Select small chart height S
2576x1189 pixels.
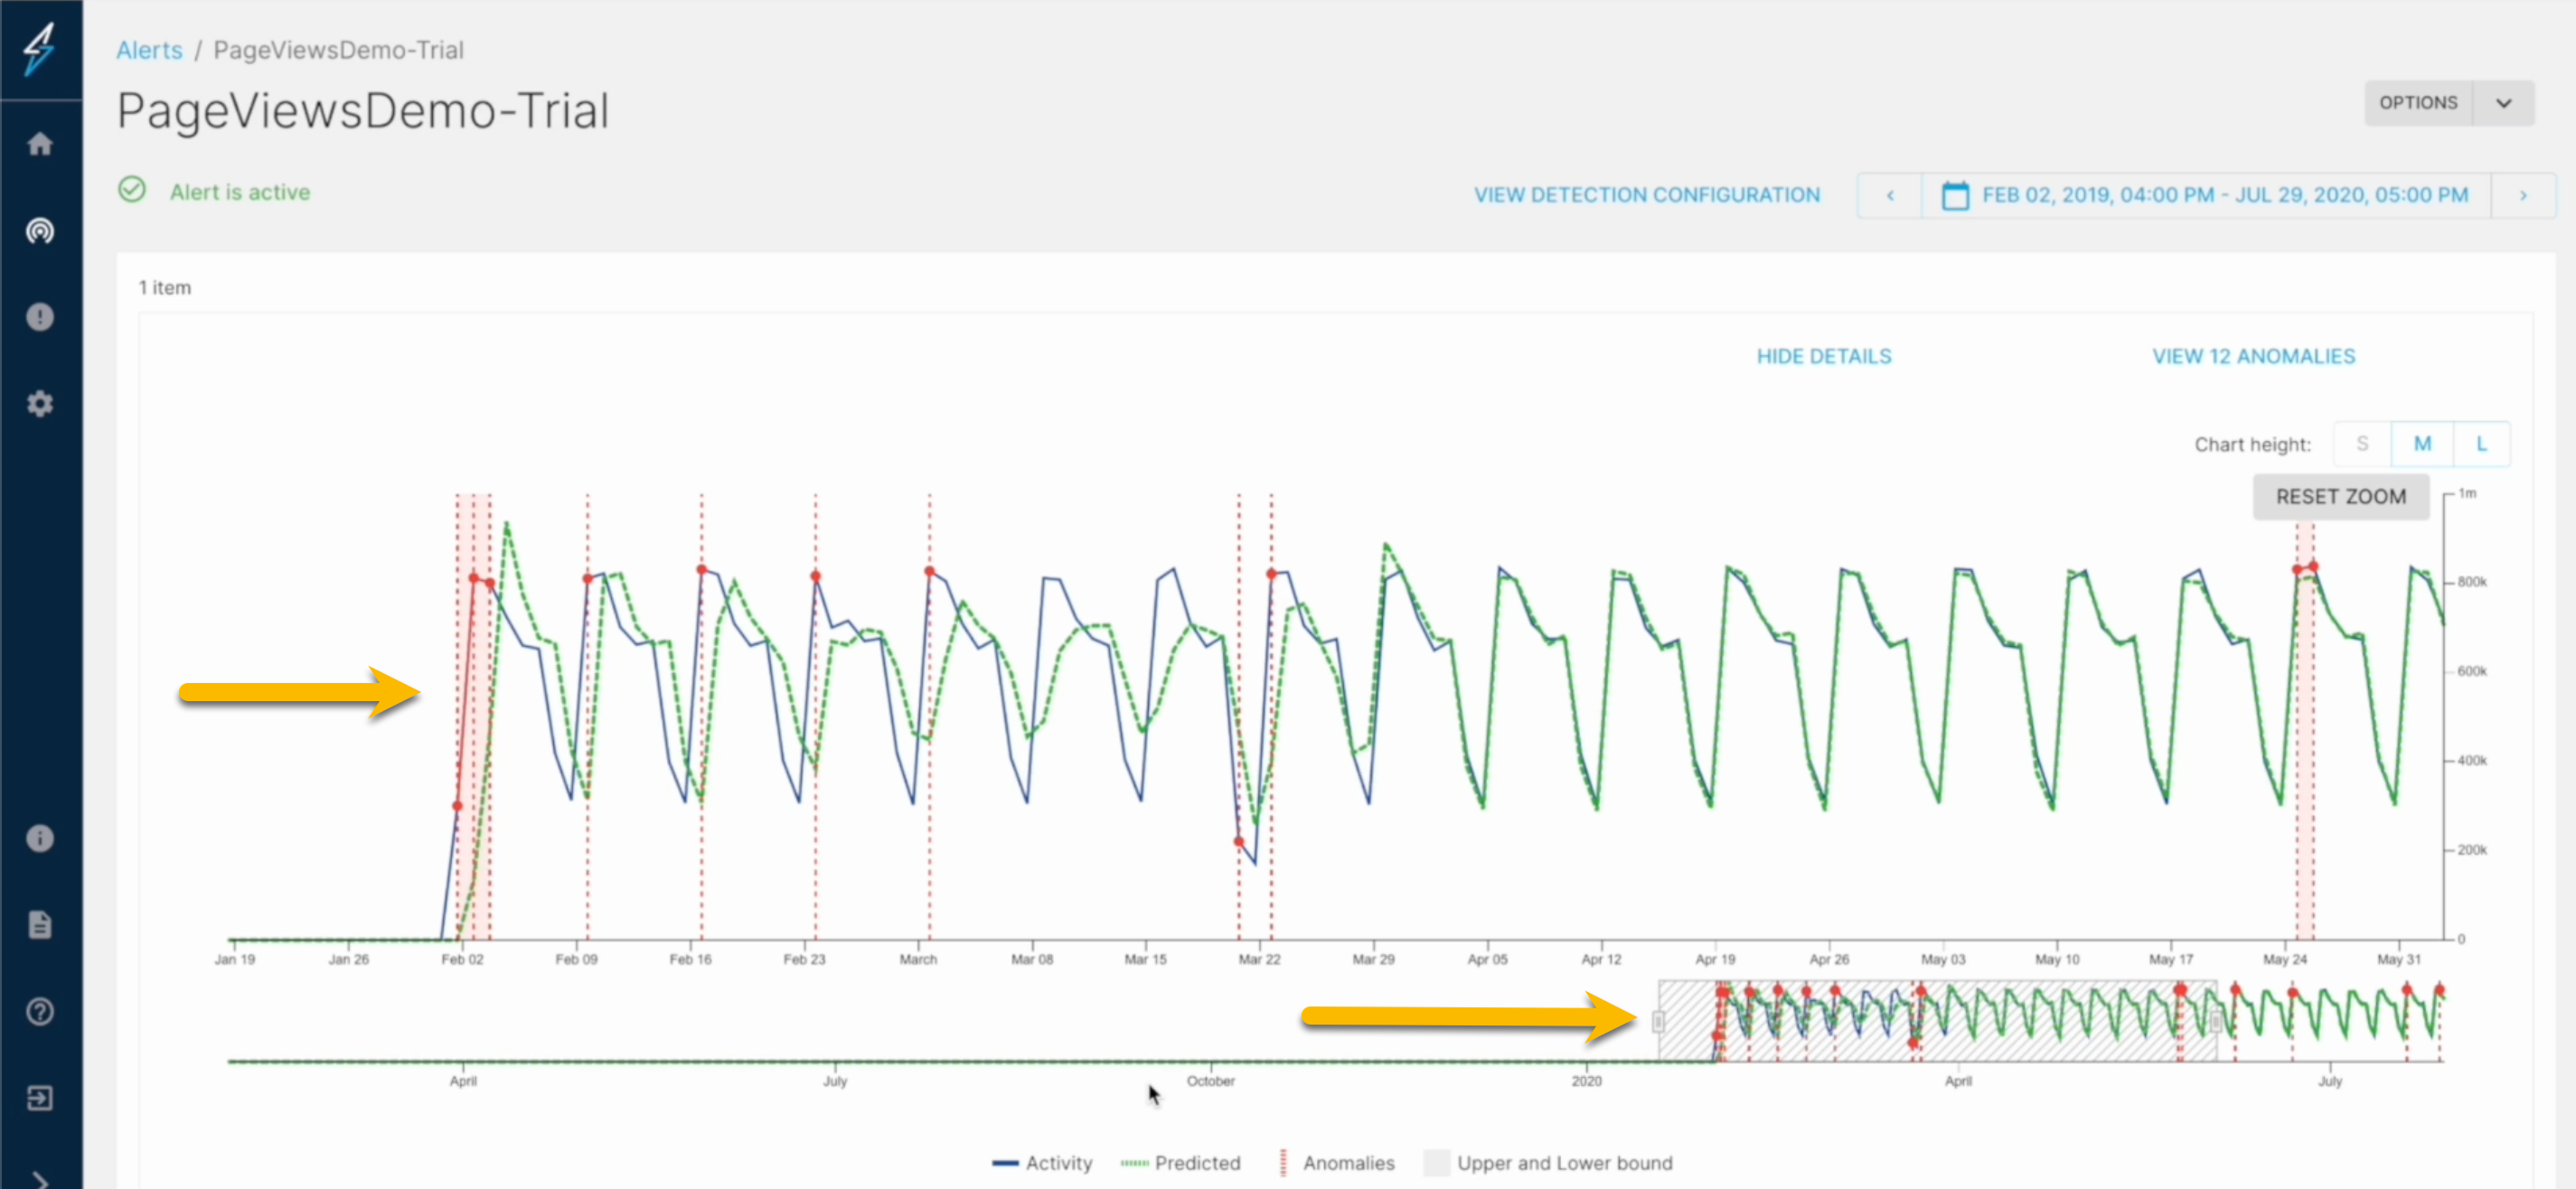pyautogui.click(x=2362, y=444)
